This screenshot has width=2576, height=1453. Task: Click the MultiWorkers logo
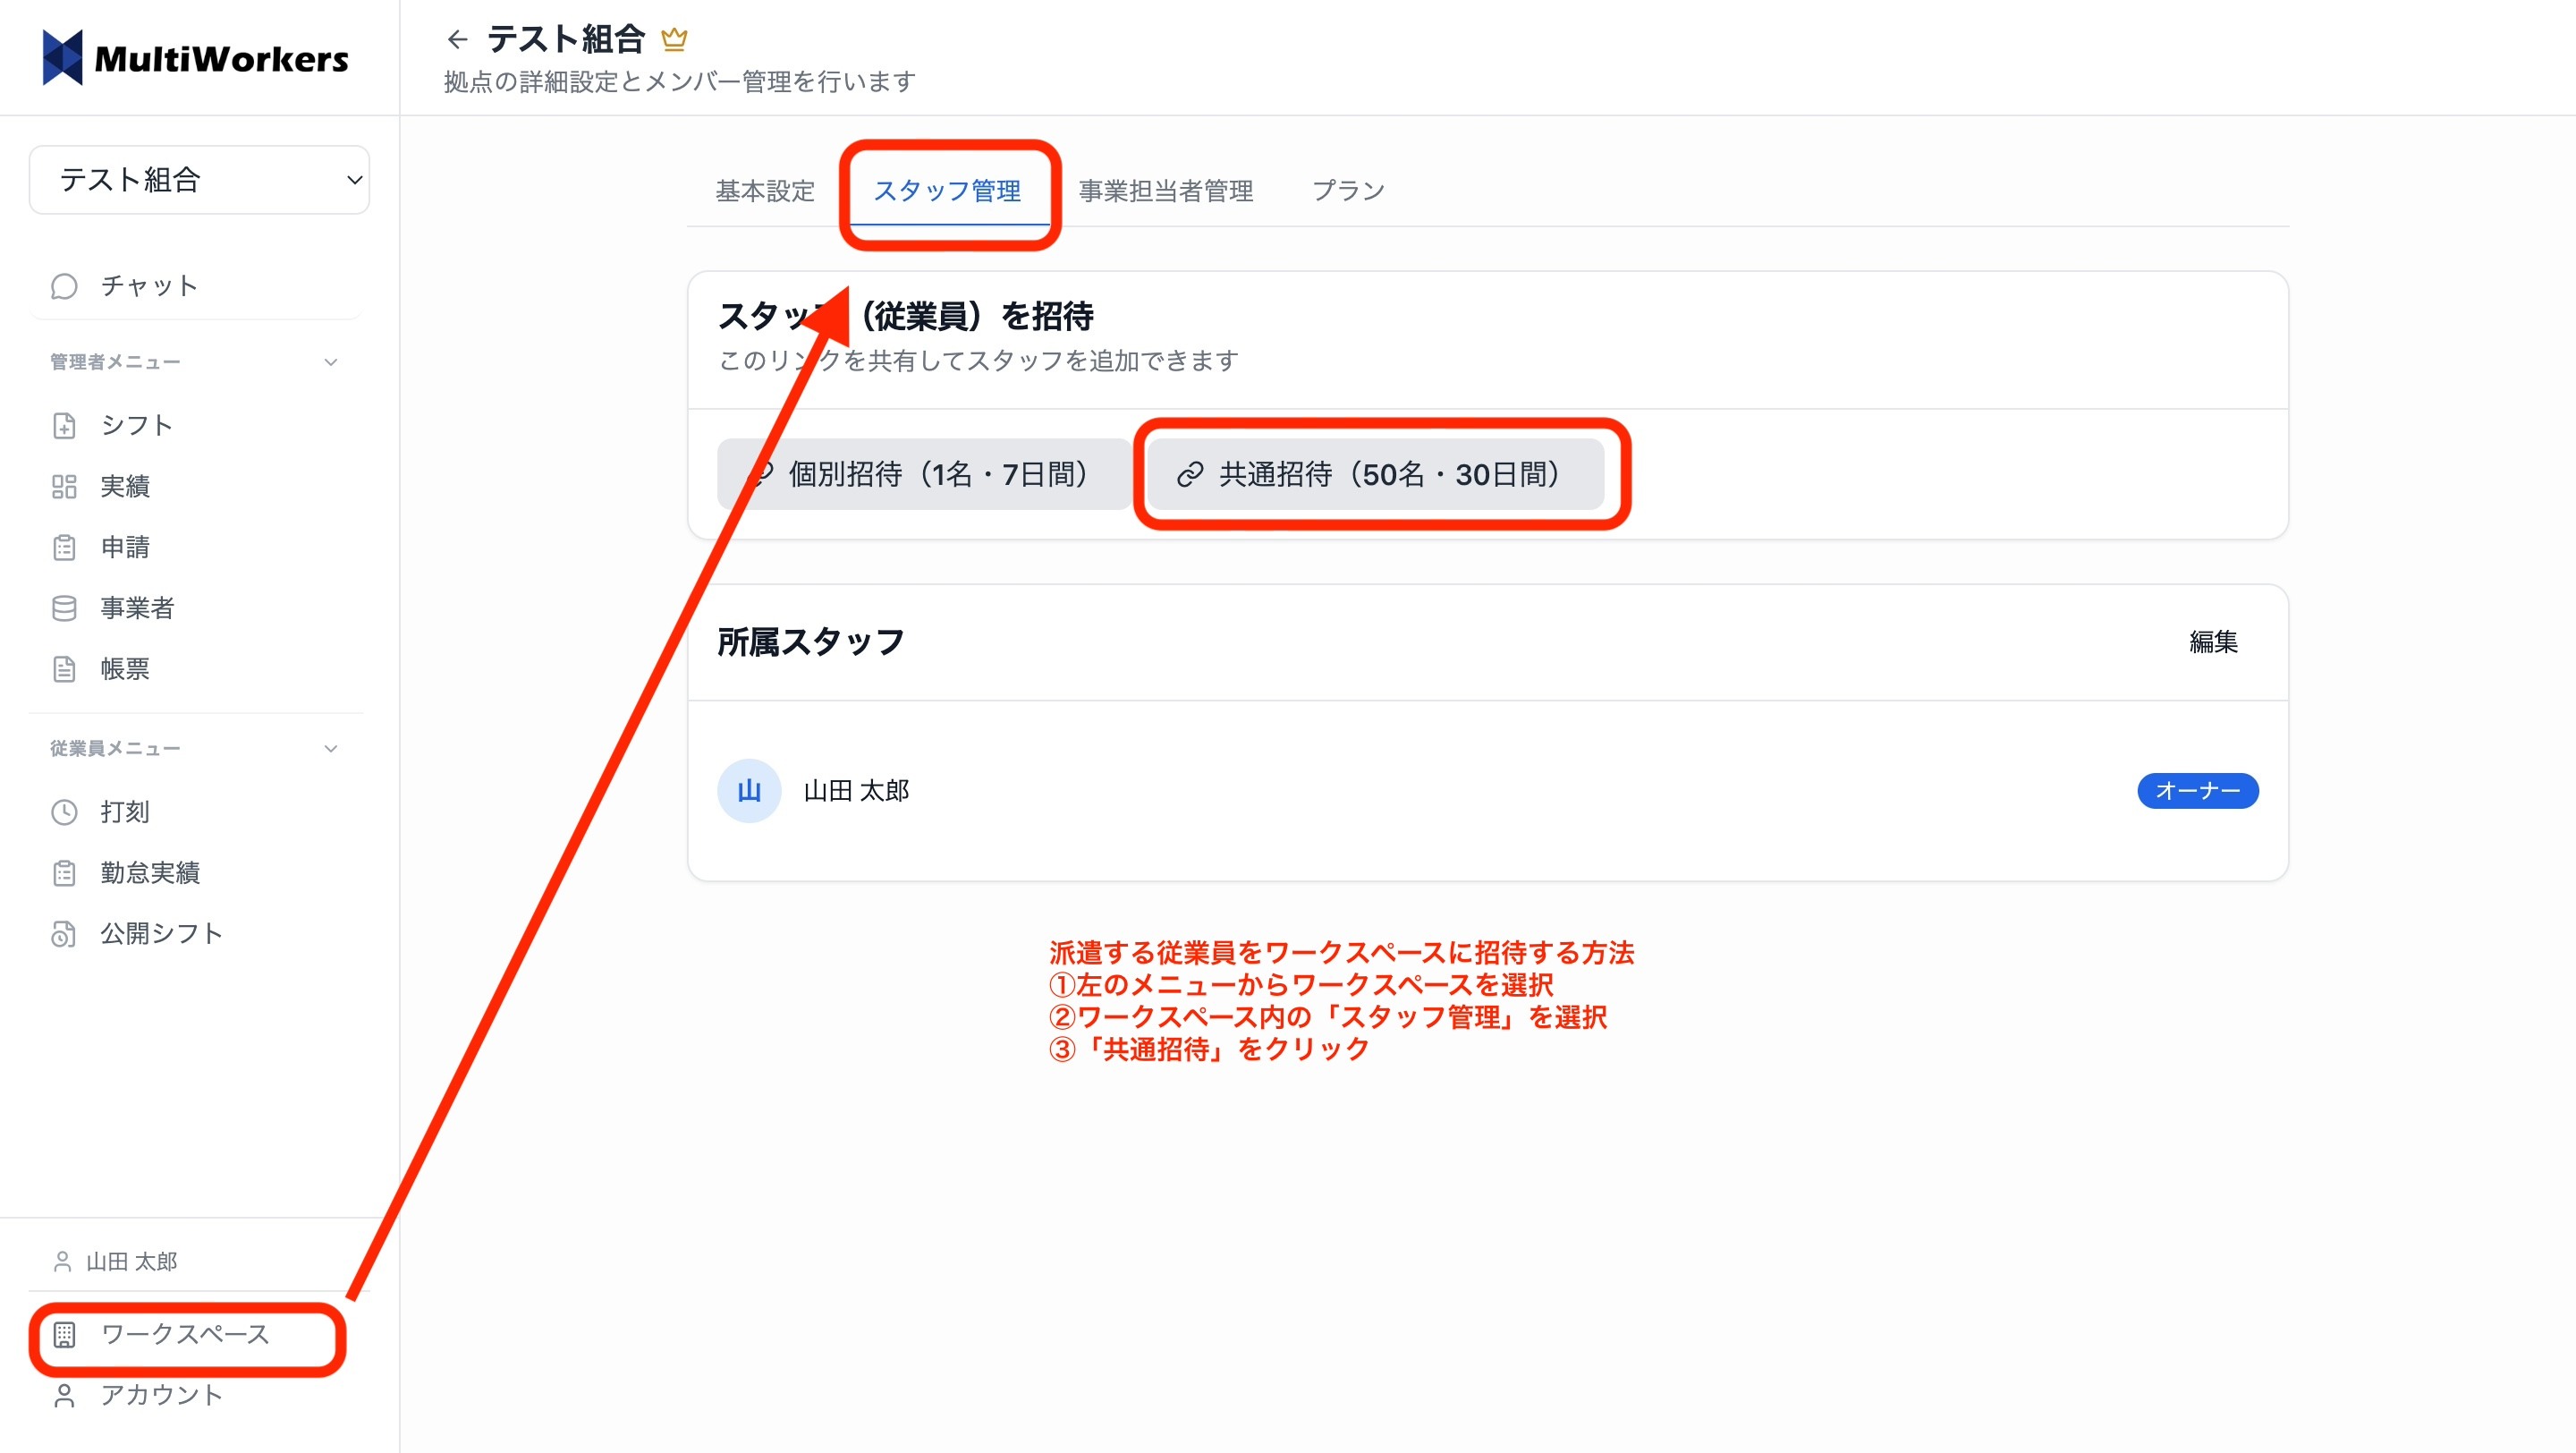coord(196,58)
